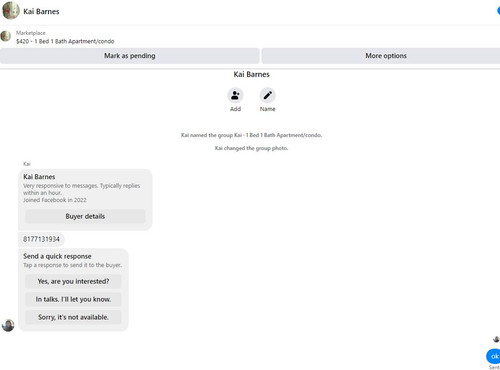Click the pencil Name icon

tap(267, 95)
